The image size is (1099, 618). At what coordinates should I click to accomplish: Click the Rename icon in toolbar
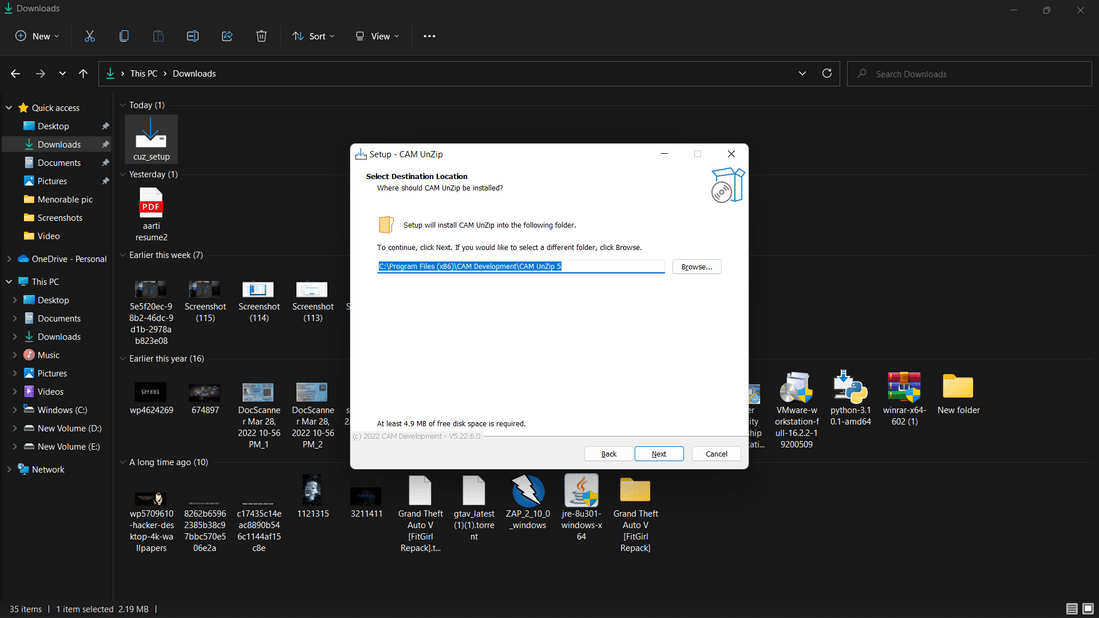tap(192, 36)
